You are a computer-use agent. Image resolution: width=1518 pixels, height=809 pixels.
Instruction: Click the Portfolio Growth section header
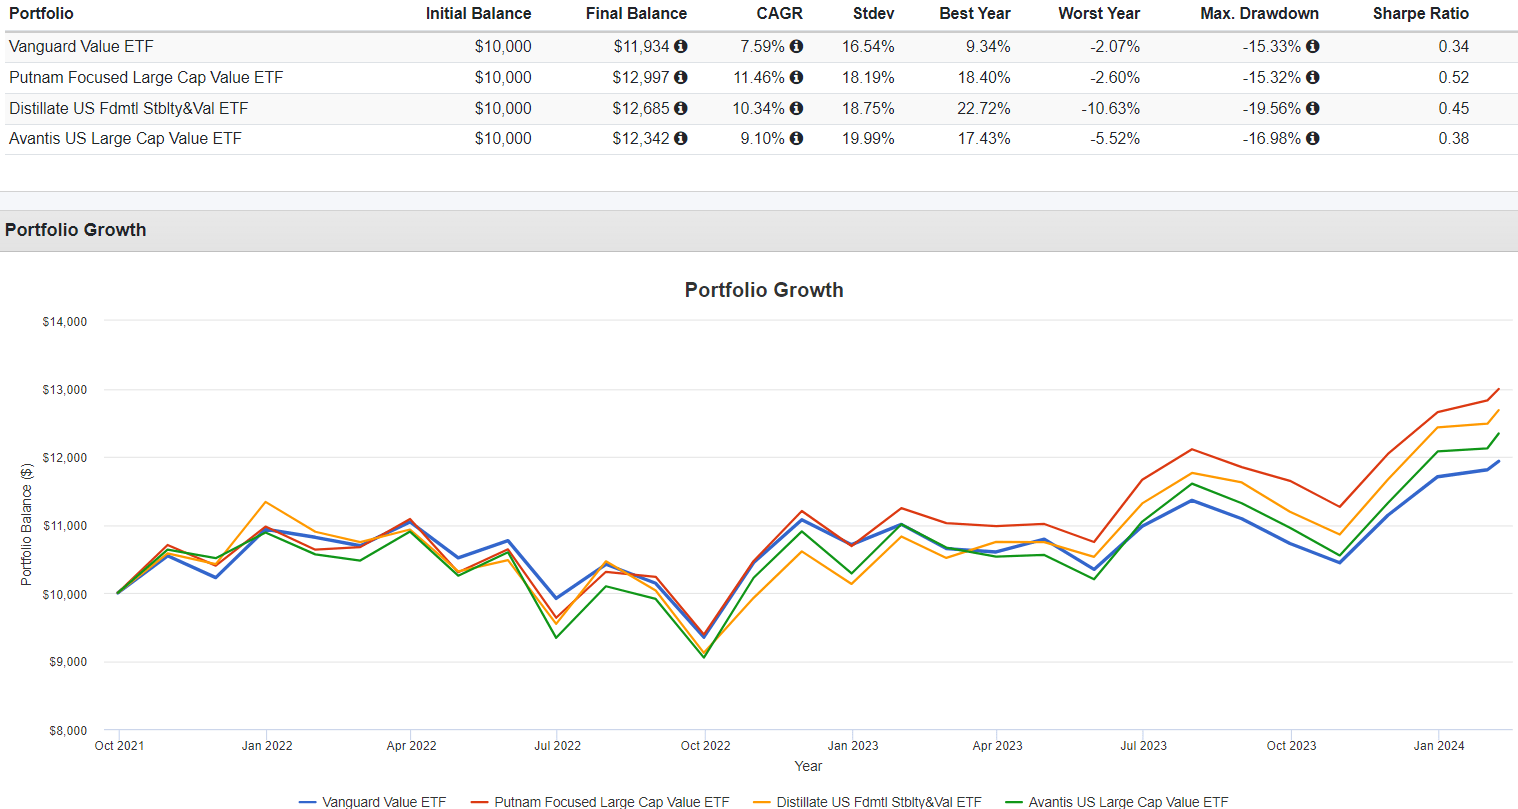coord(76,230)
